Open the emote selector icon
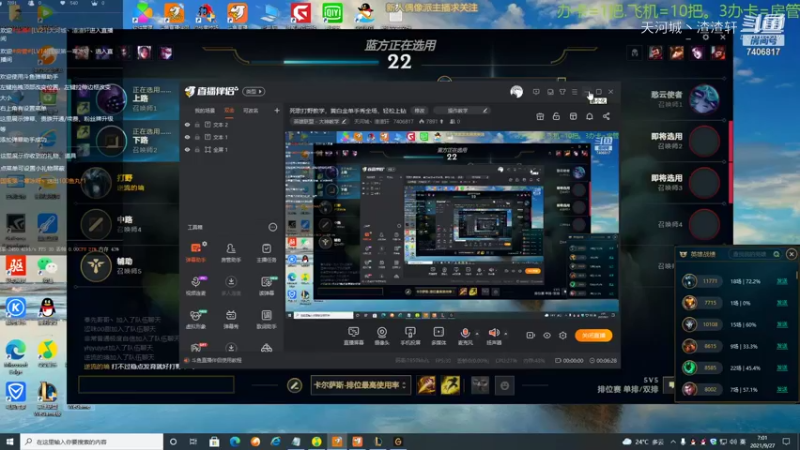 [505, 385]
